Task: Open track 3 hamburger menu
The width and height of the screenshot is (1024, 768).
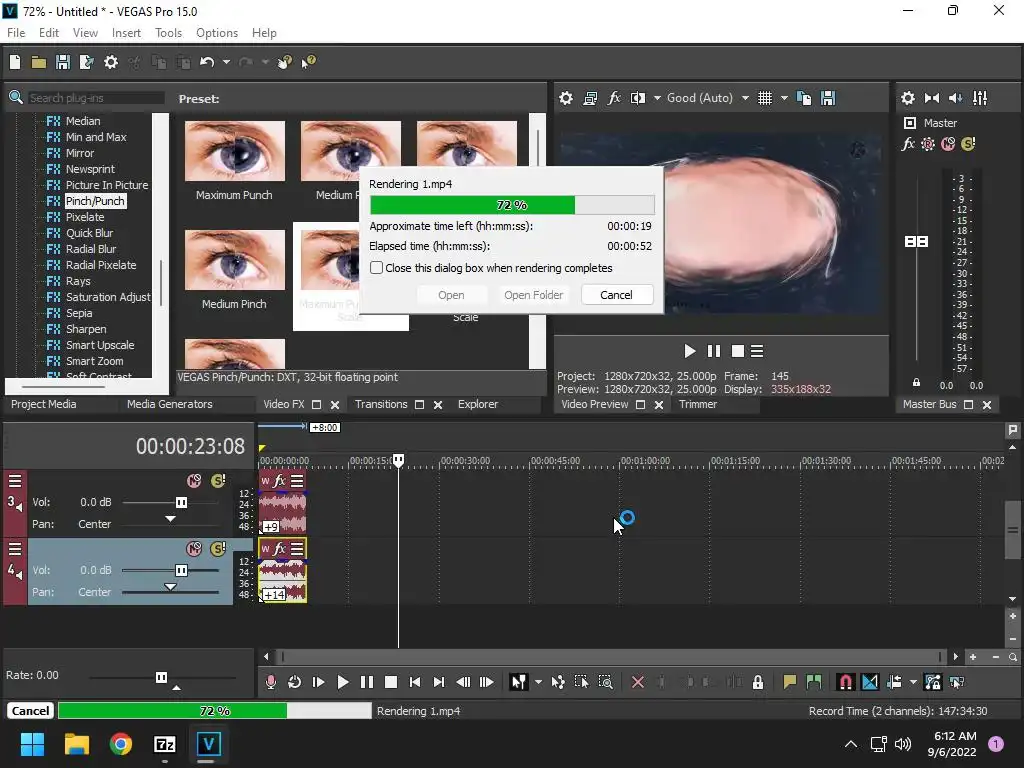Action: coord(15,481)
